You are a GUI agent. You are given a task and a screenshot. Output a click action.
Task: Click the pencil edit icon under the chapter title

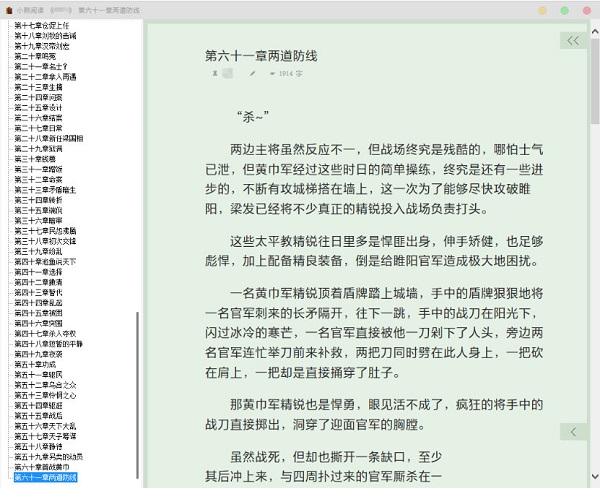[x=252, y=73]
